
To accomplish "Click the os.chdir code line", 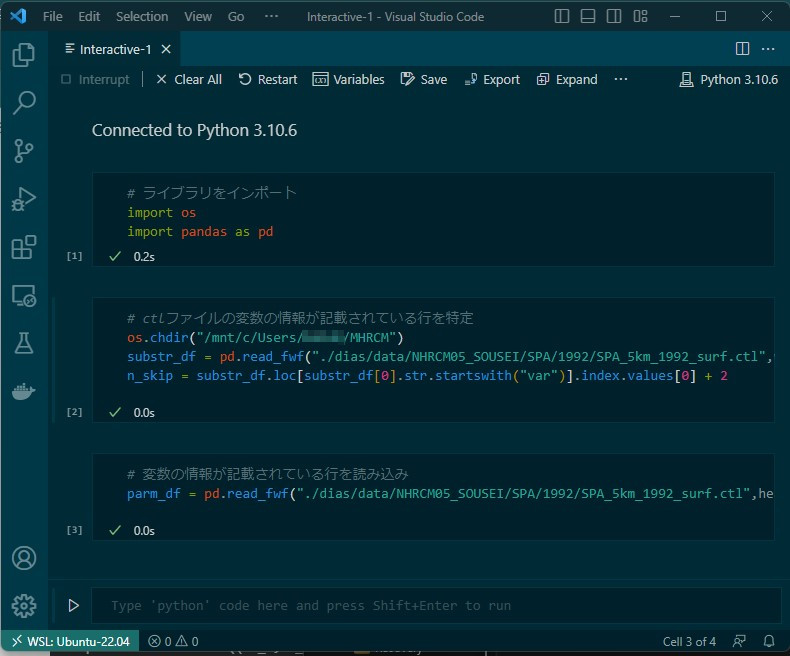I will [265, 338].
